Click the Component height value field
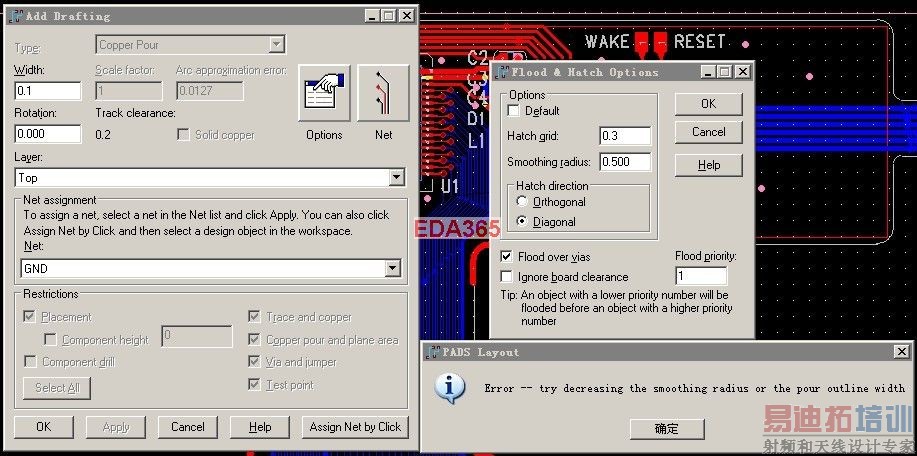 click(197, 336)
